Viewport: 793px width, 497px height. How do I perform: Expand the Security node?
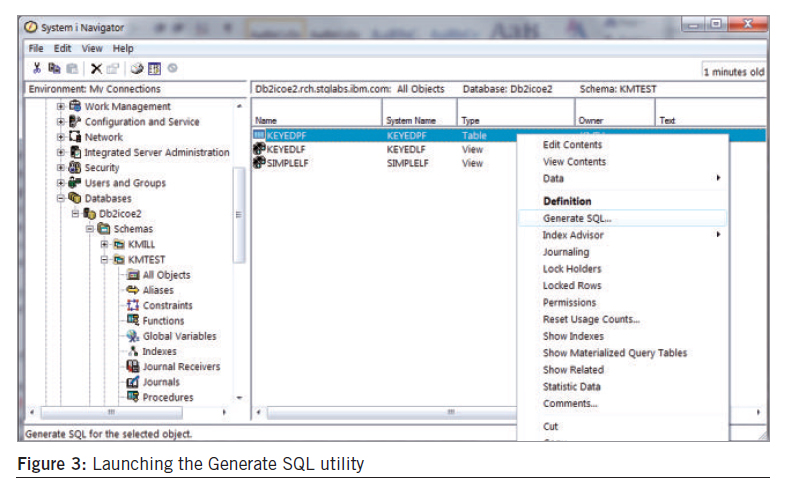click(x=61, y=167)
